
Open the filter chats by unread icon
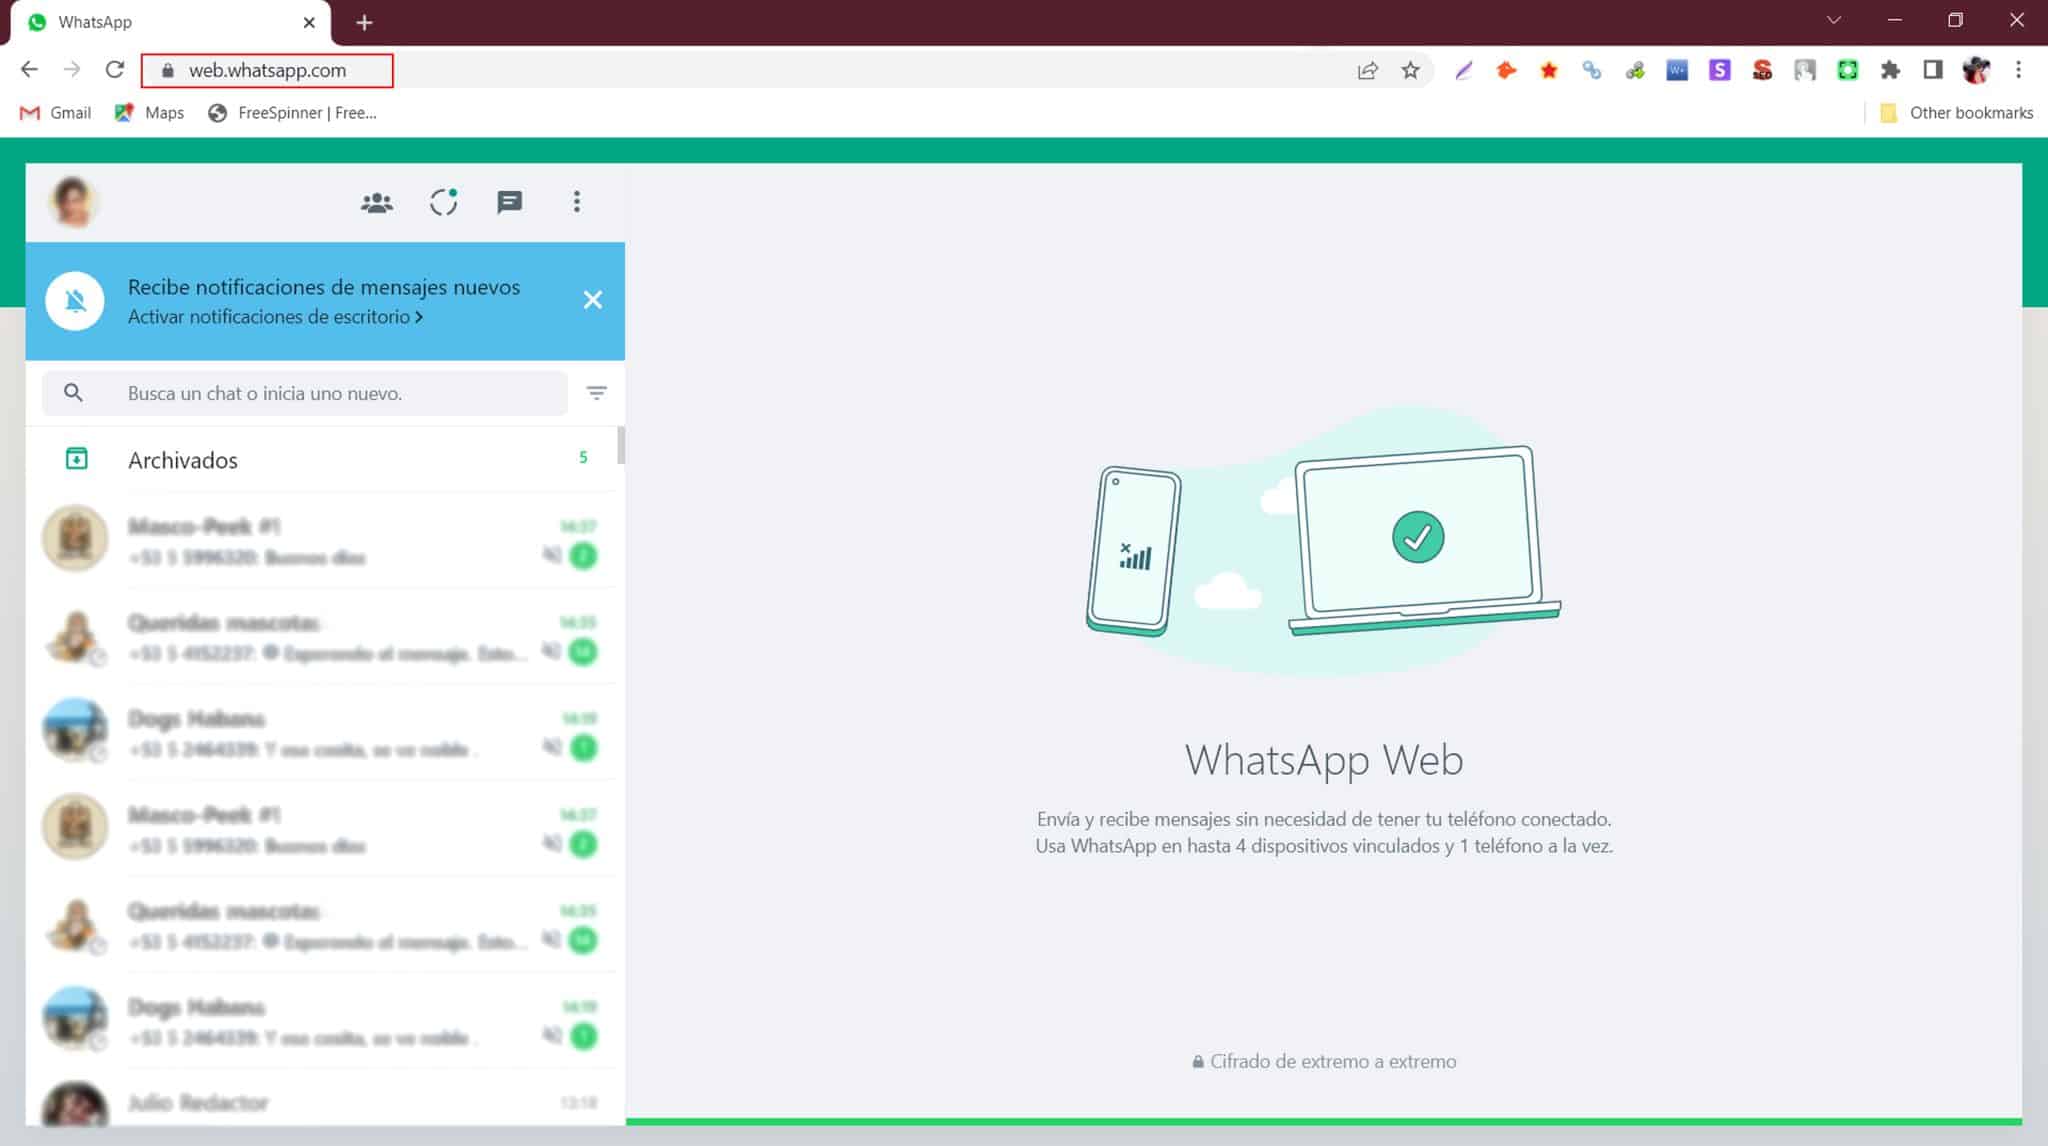coord(597,393)
